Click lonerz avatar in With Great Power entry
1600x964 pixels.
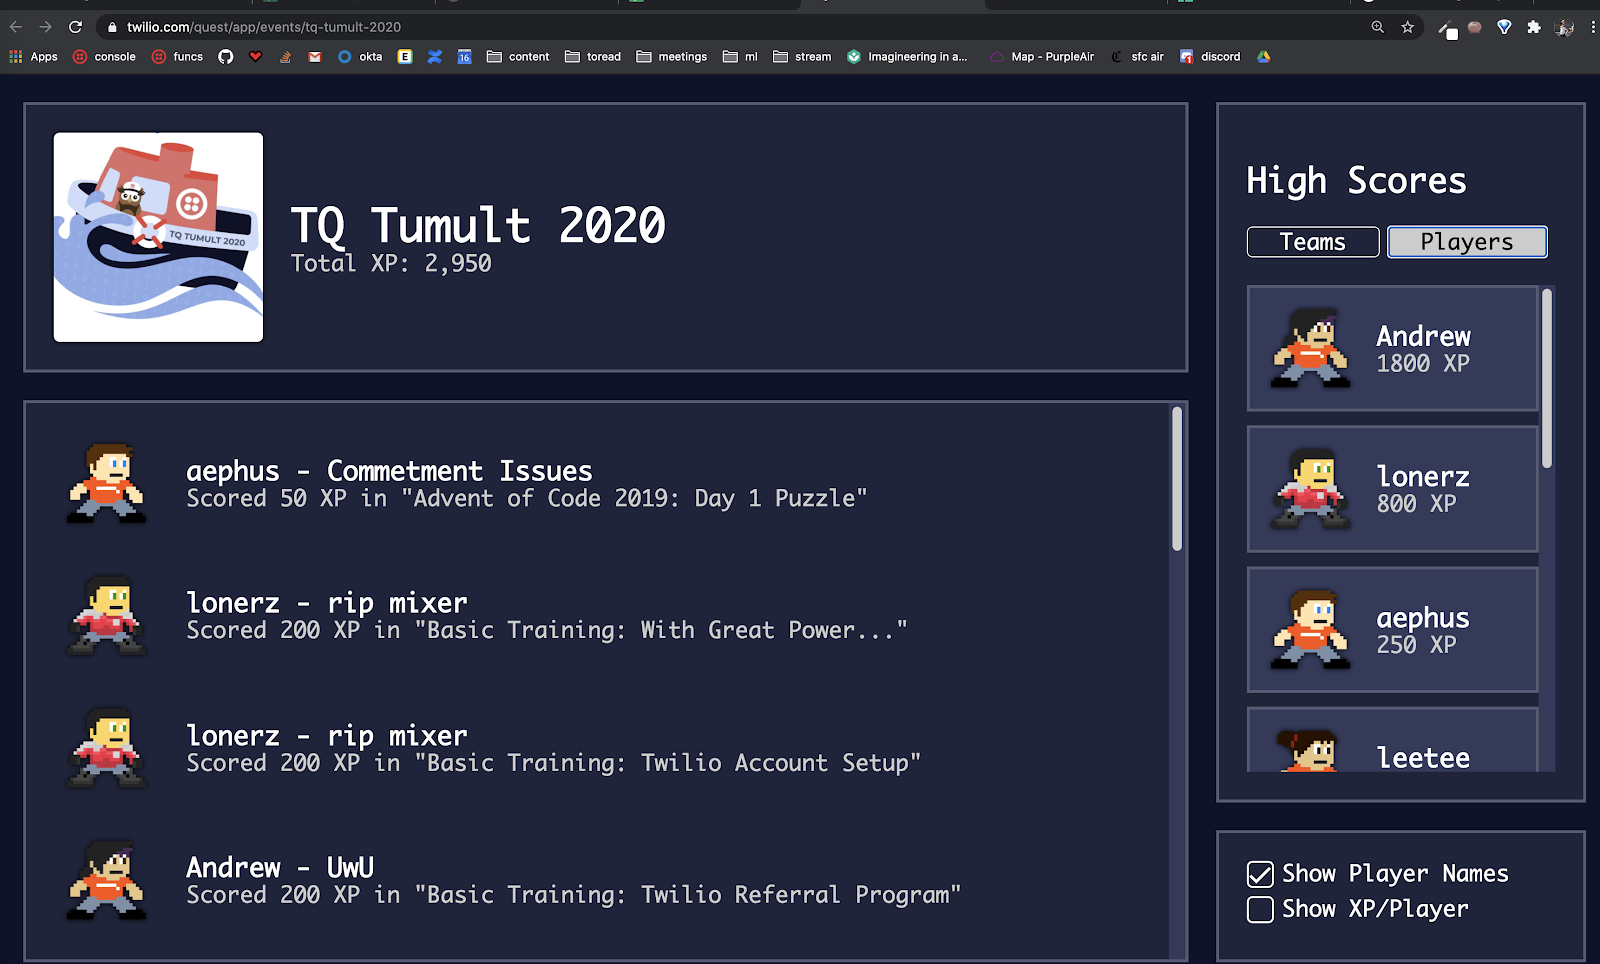tap(107, 616)
